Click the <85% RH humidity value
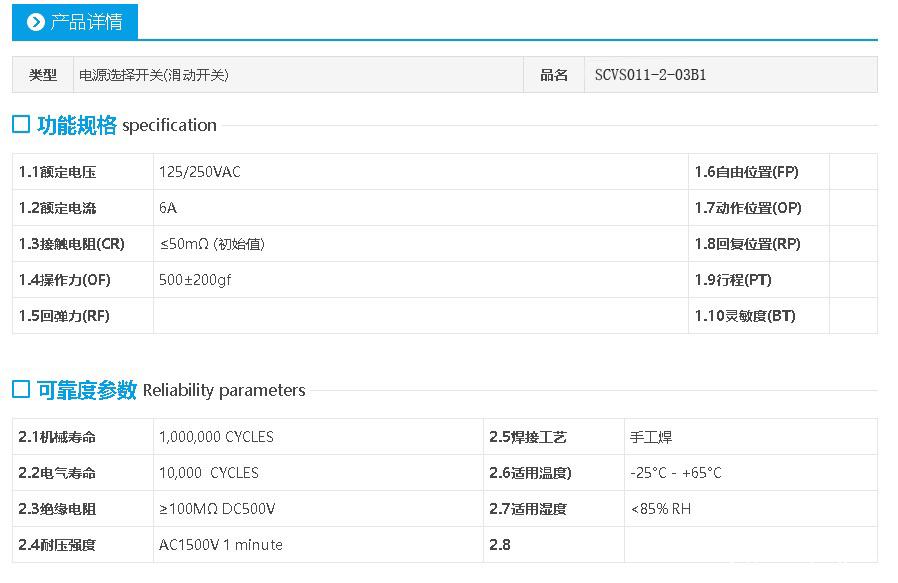Viewport: 898px width, 583px height. coord(661,509)
